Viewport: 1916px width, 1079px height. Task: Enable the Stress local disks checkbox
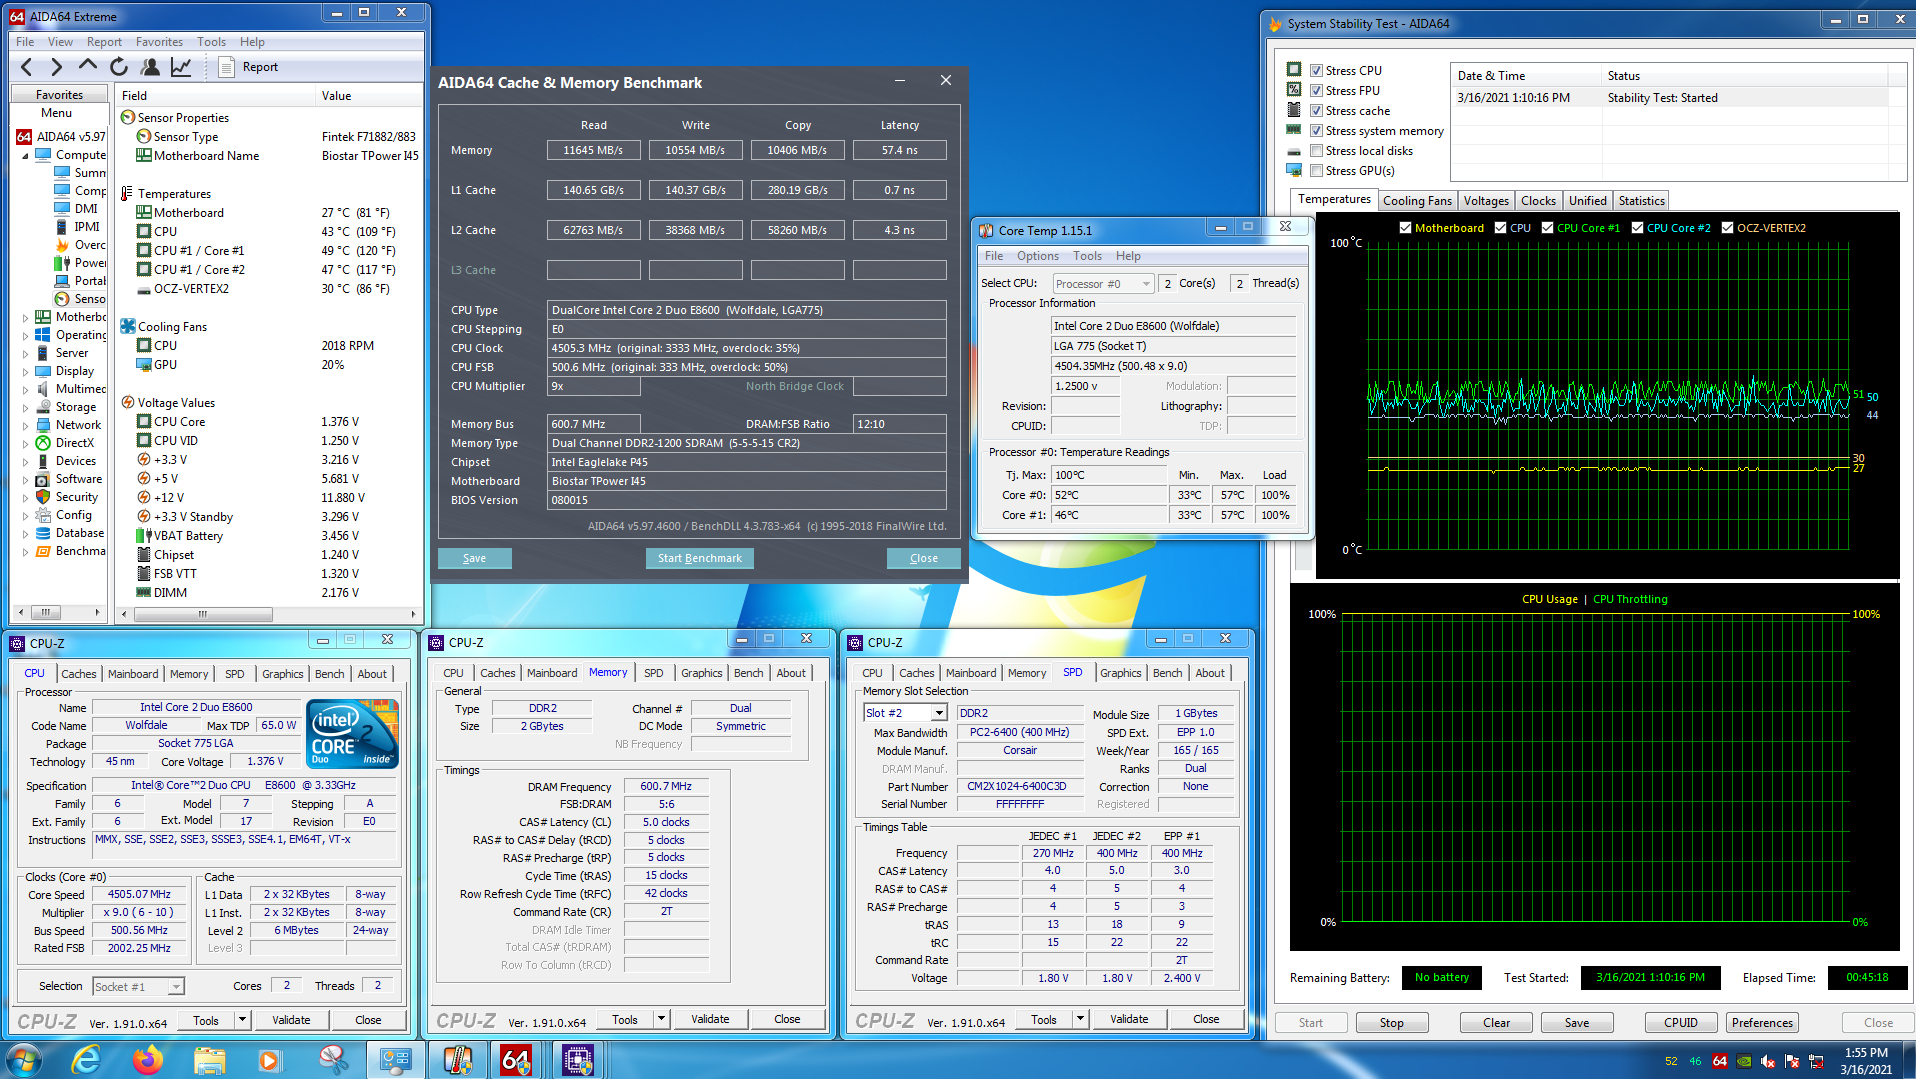point(1317,150)
